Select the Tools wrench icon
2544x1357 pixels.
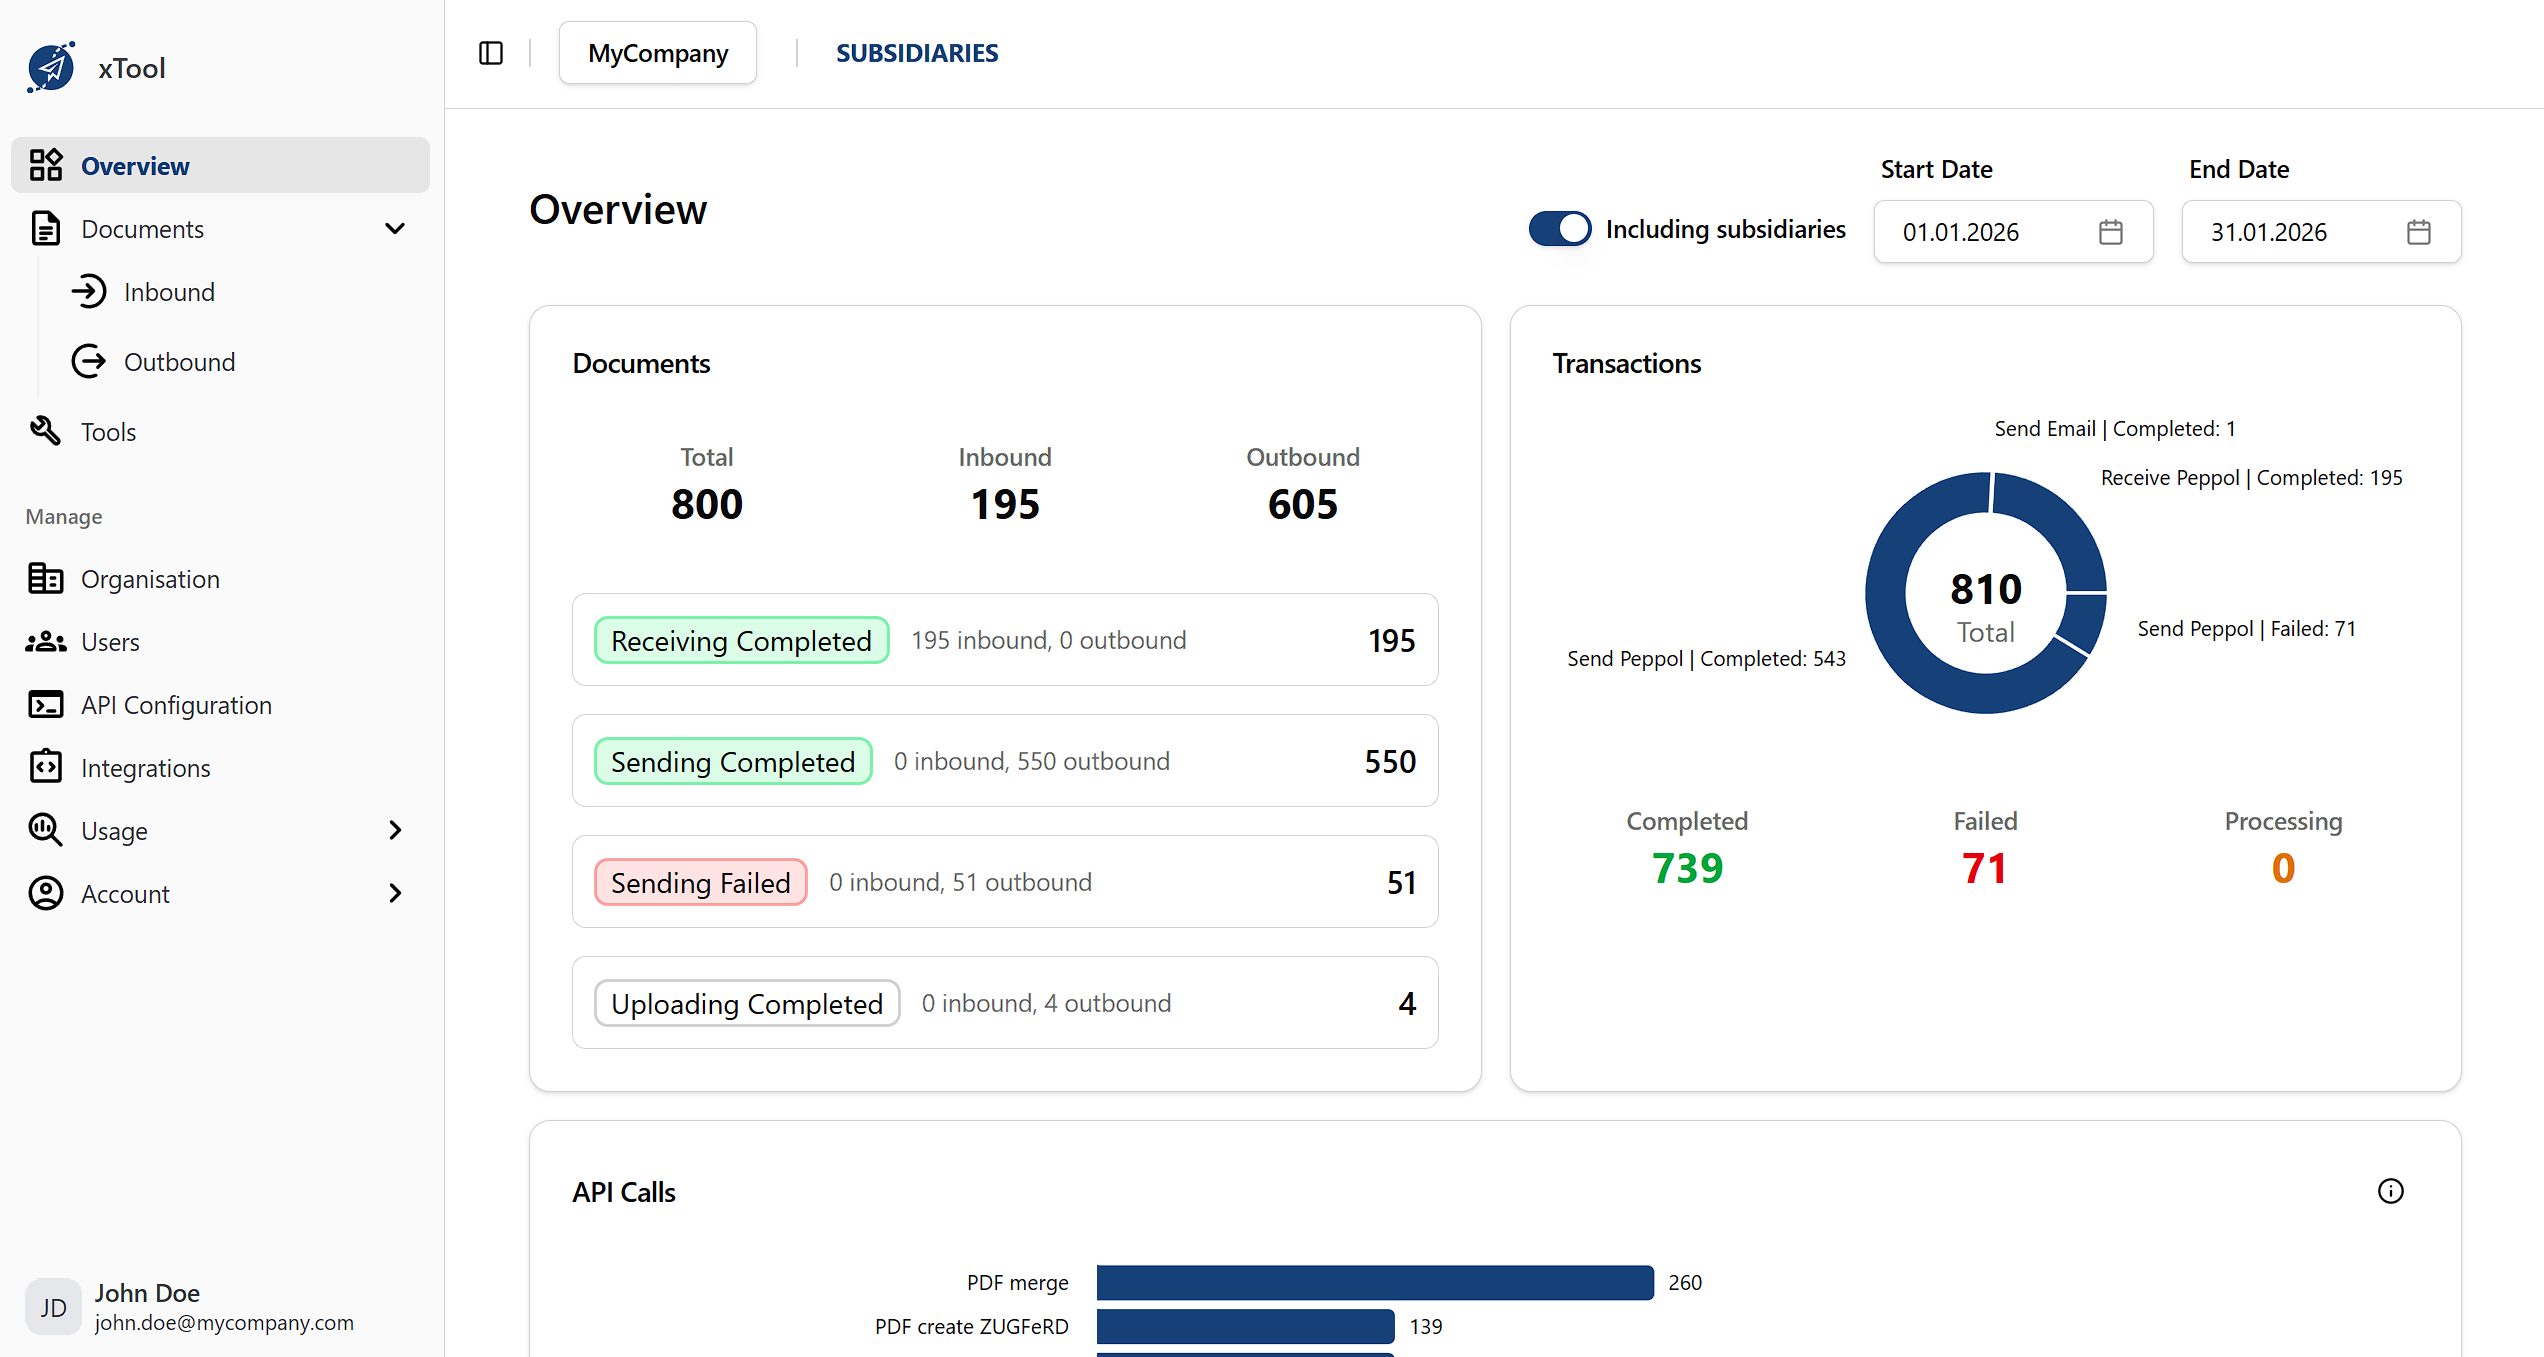coord(45,431)
